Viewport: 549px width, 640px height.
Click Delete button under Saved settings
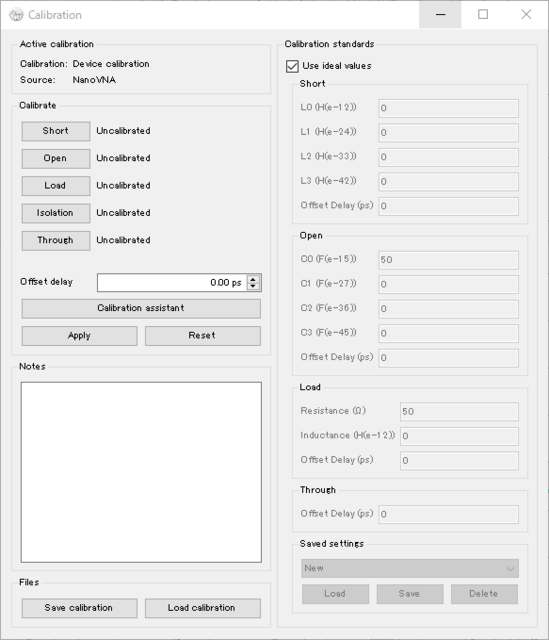[x=485, y=594]
